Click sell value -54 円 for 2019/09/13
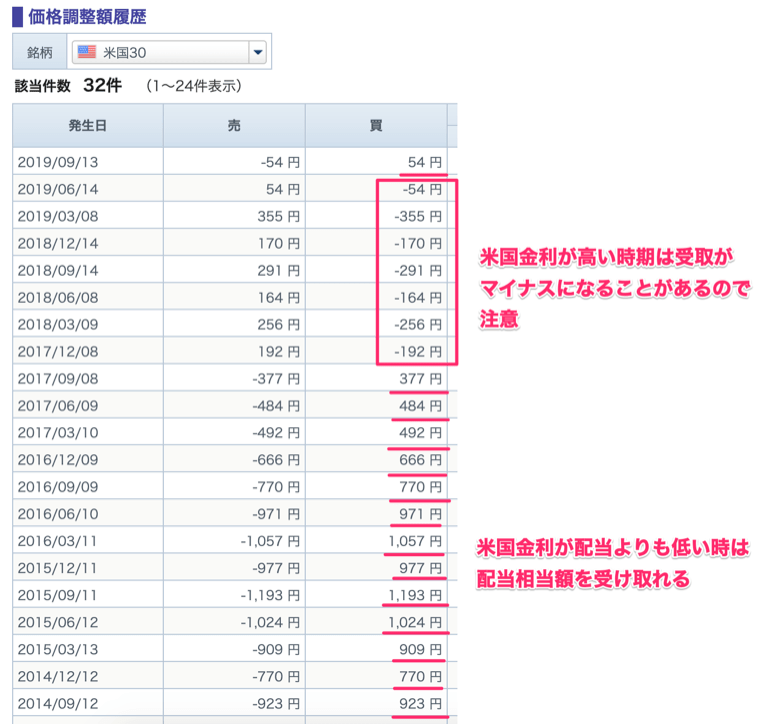The width and height of the screenshot is (760, 724). [x=280, y=162]
